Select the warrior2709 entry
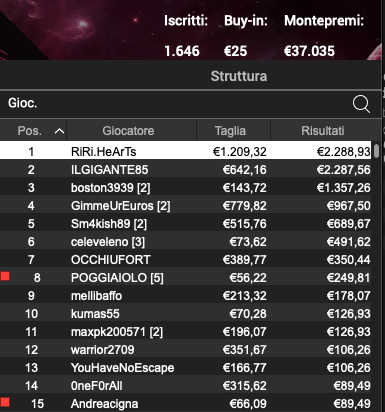This screenshot has width=385, height=412. (x=186, y=350)
